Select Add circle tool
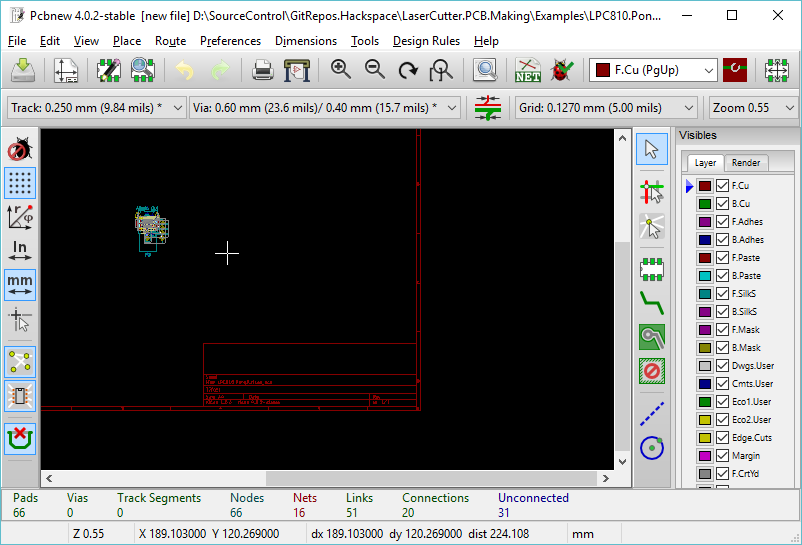802x545 pixels. point(652,448)
